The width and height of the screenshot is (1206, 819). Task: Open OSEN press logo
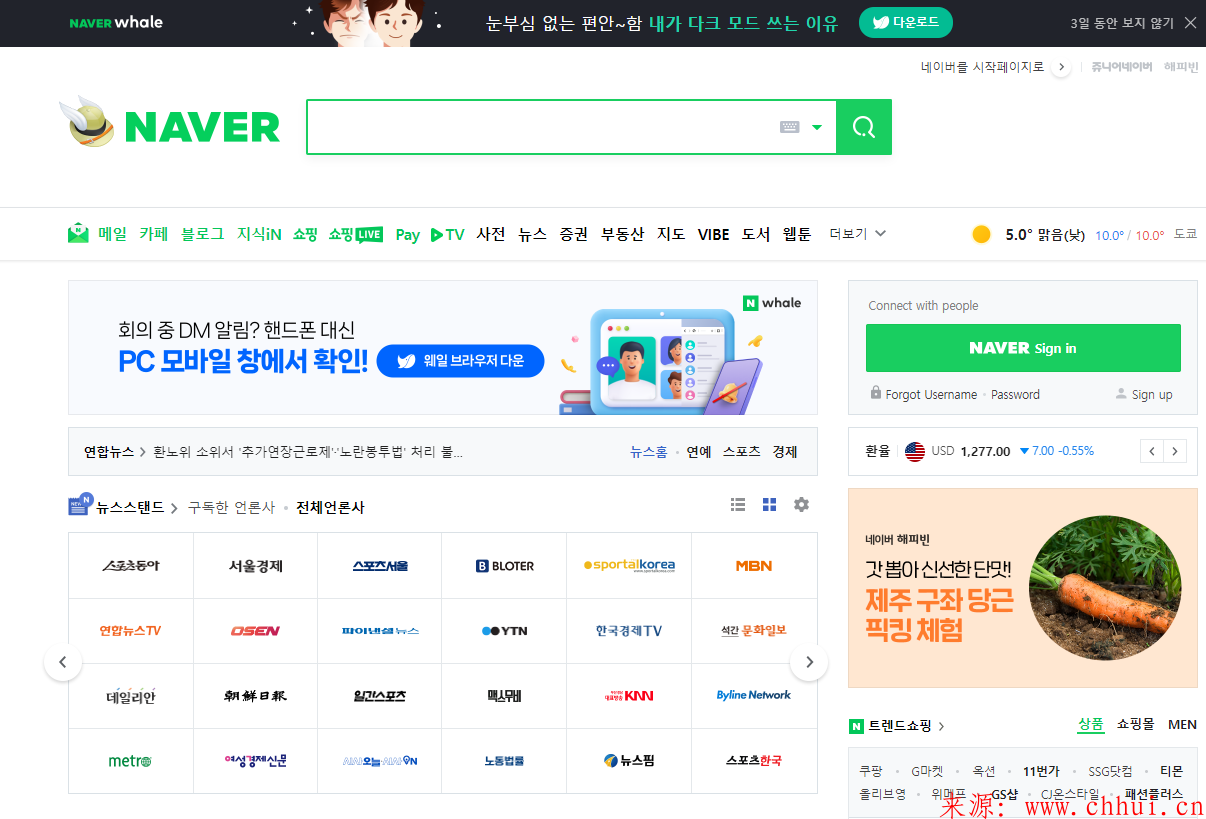pyautogui.click(x=255, y=631)
